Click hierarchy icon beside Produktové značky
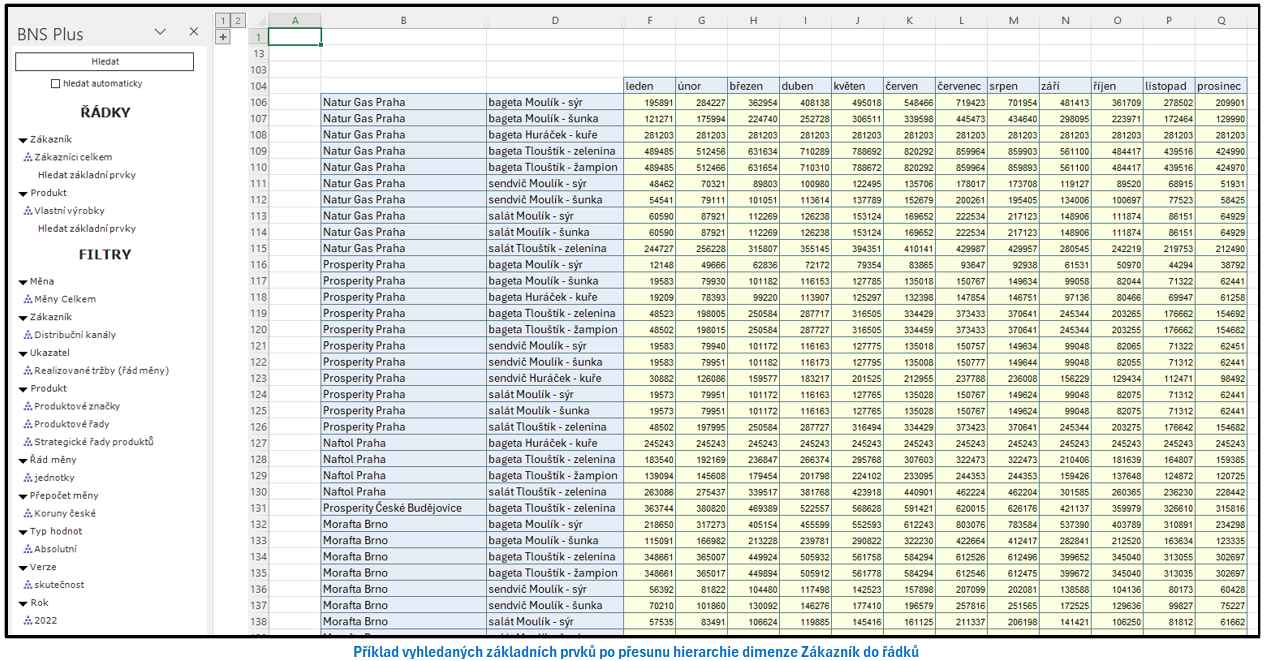 pos(28,406)
